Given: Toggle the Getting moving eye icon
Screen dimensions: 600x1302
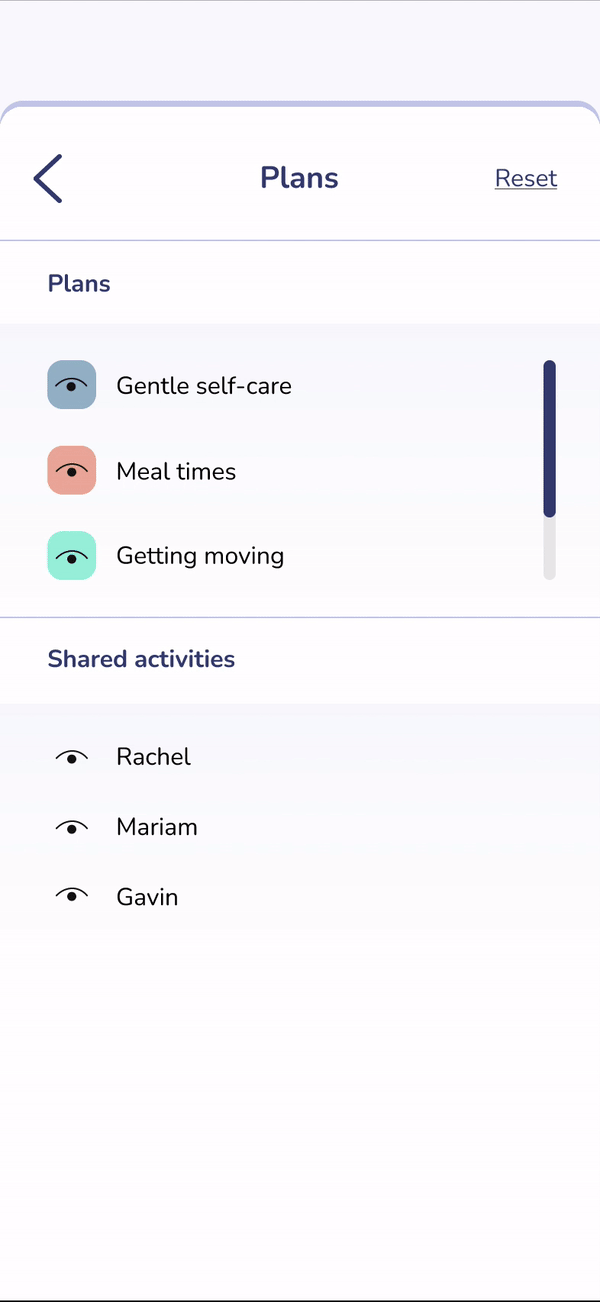Looking at the screenshot, I should 72,556.
